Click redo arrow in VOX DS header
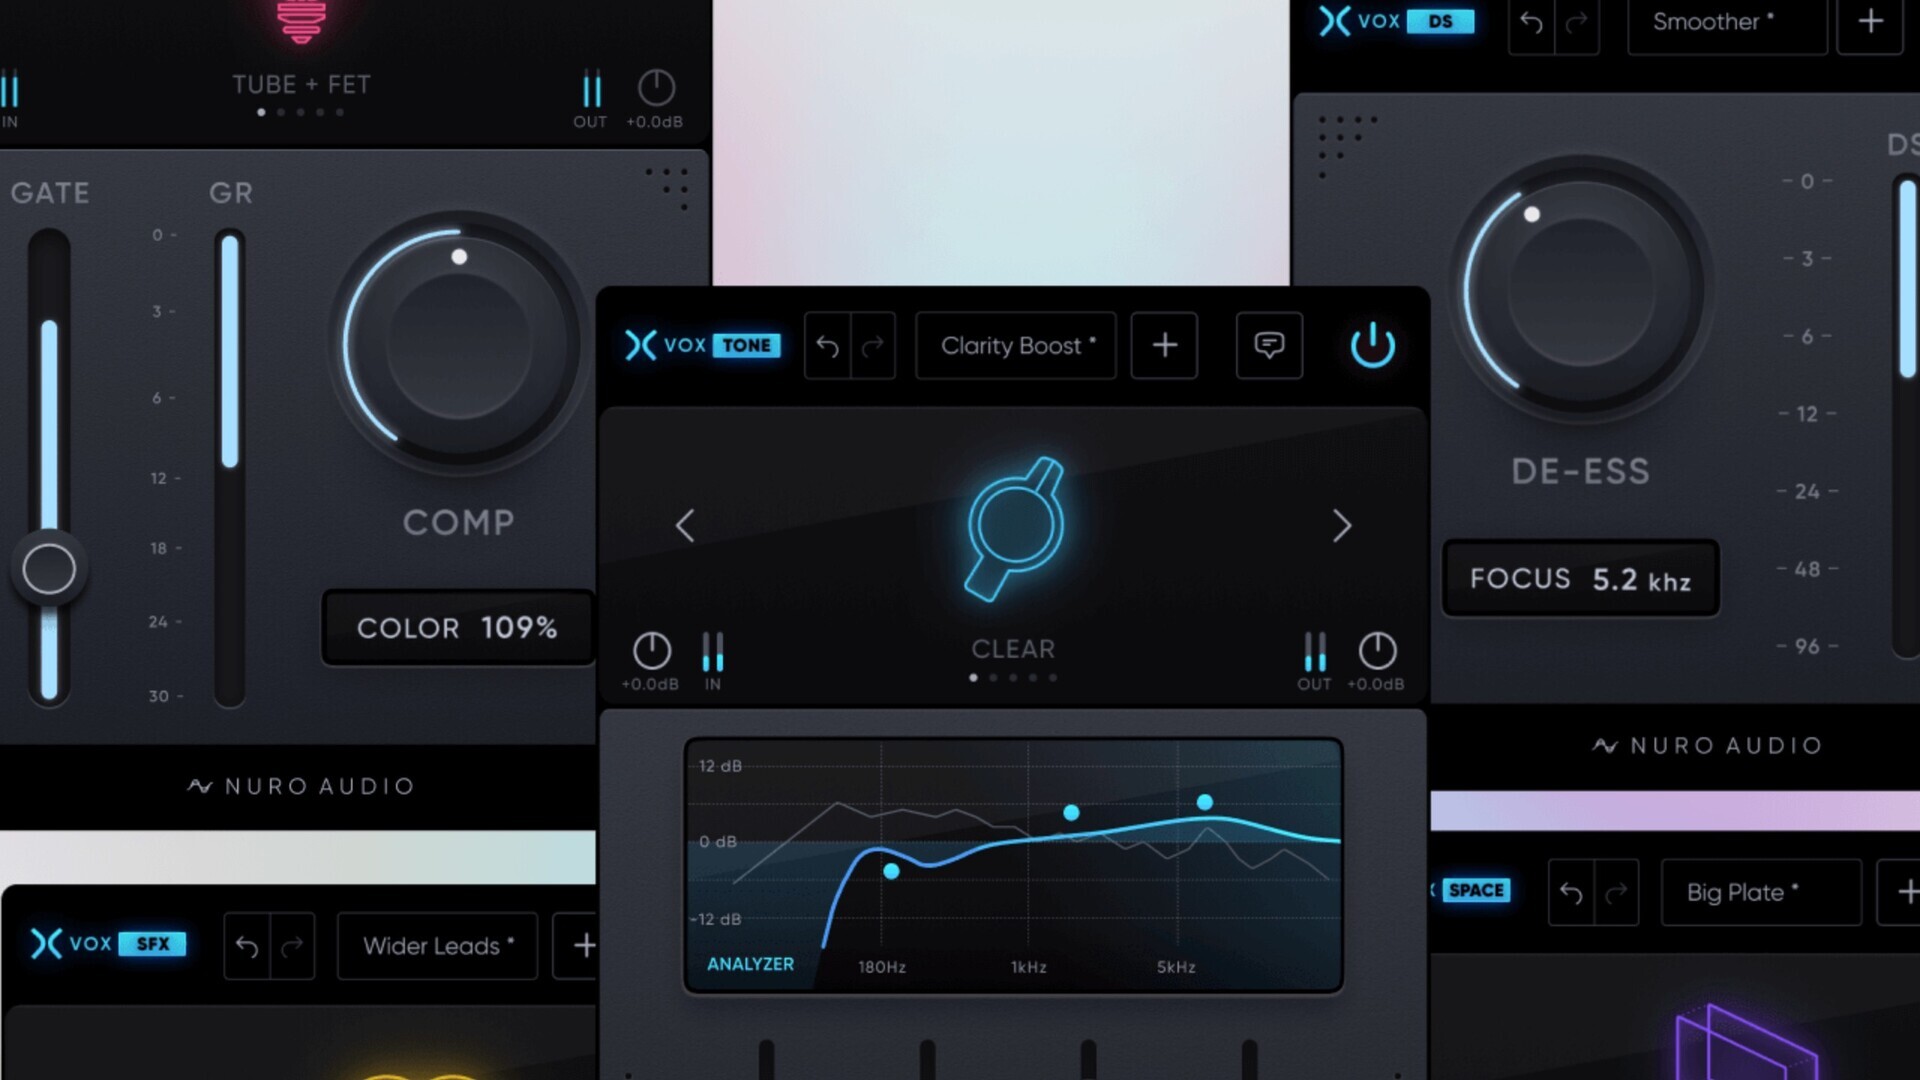The height and width of the screenshot is (1080, 1920). [x=1577, y=22]
